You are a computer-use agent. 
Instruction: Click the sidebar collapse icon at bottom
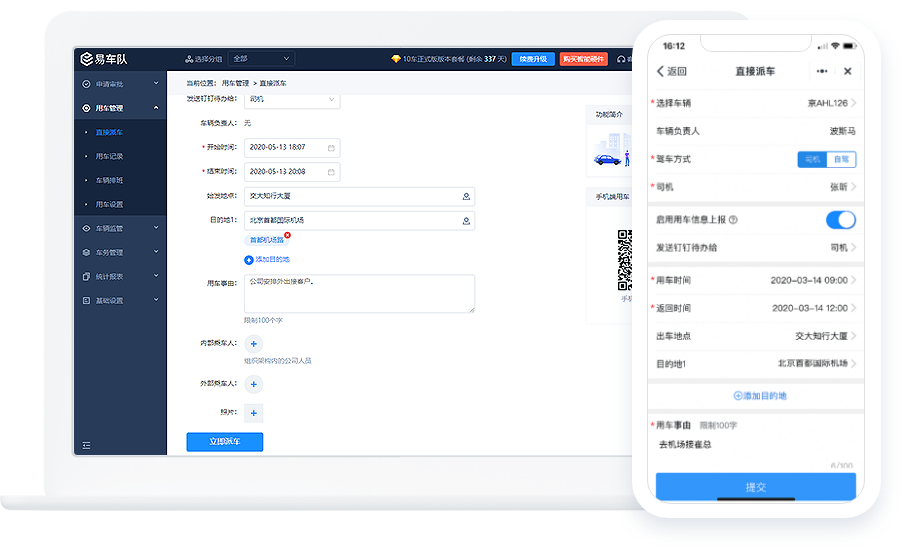(87, 446)
